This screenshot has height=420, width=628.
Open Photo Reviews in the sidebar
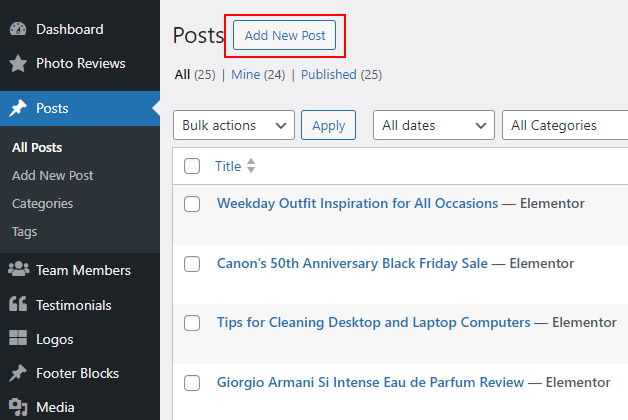coord(81,63)
